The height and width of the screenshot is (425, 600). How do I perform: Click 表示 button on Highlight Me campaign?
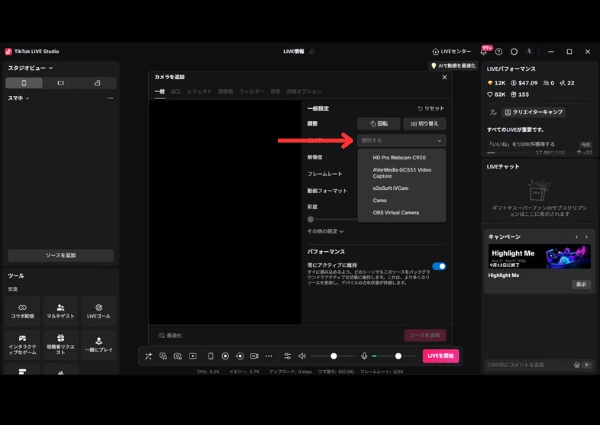pos(581,285)
